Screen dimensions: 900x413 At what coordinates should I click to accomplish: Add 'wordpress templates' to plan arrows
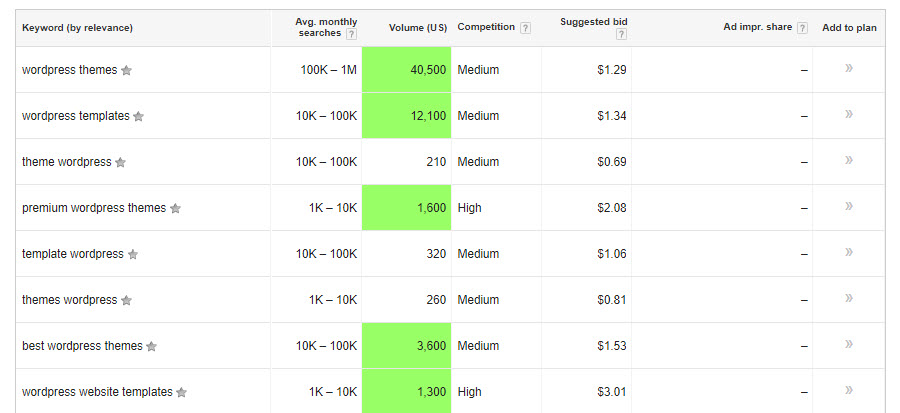(x=849, y=114)
